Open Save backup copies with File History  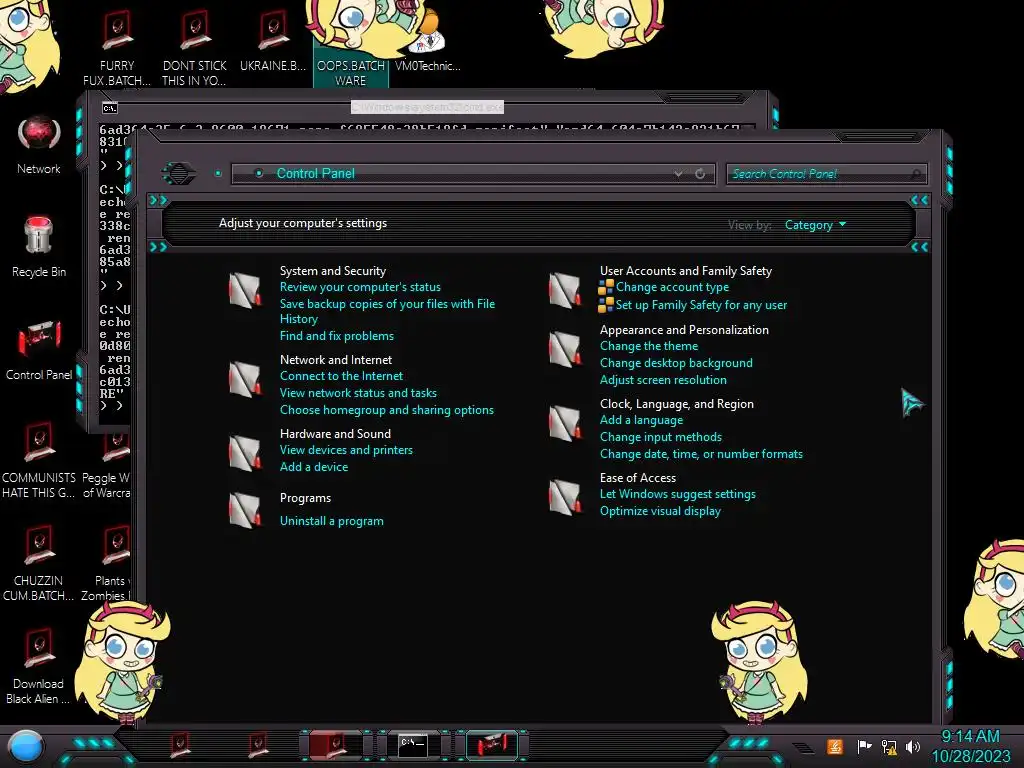[x=387, y=312]
